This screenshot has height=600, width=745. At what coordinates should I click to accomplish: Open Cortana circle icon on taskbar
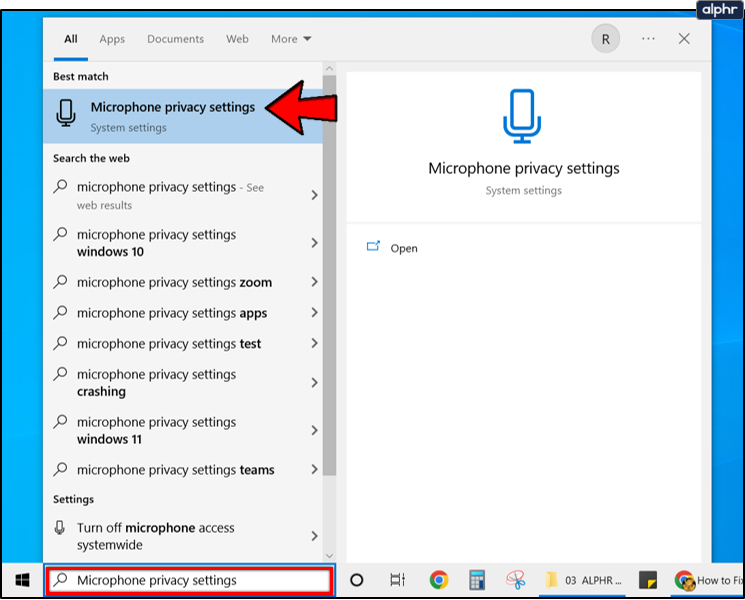(x=356, y=580)
